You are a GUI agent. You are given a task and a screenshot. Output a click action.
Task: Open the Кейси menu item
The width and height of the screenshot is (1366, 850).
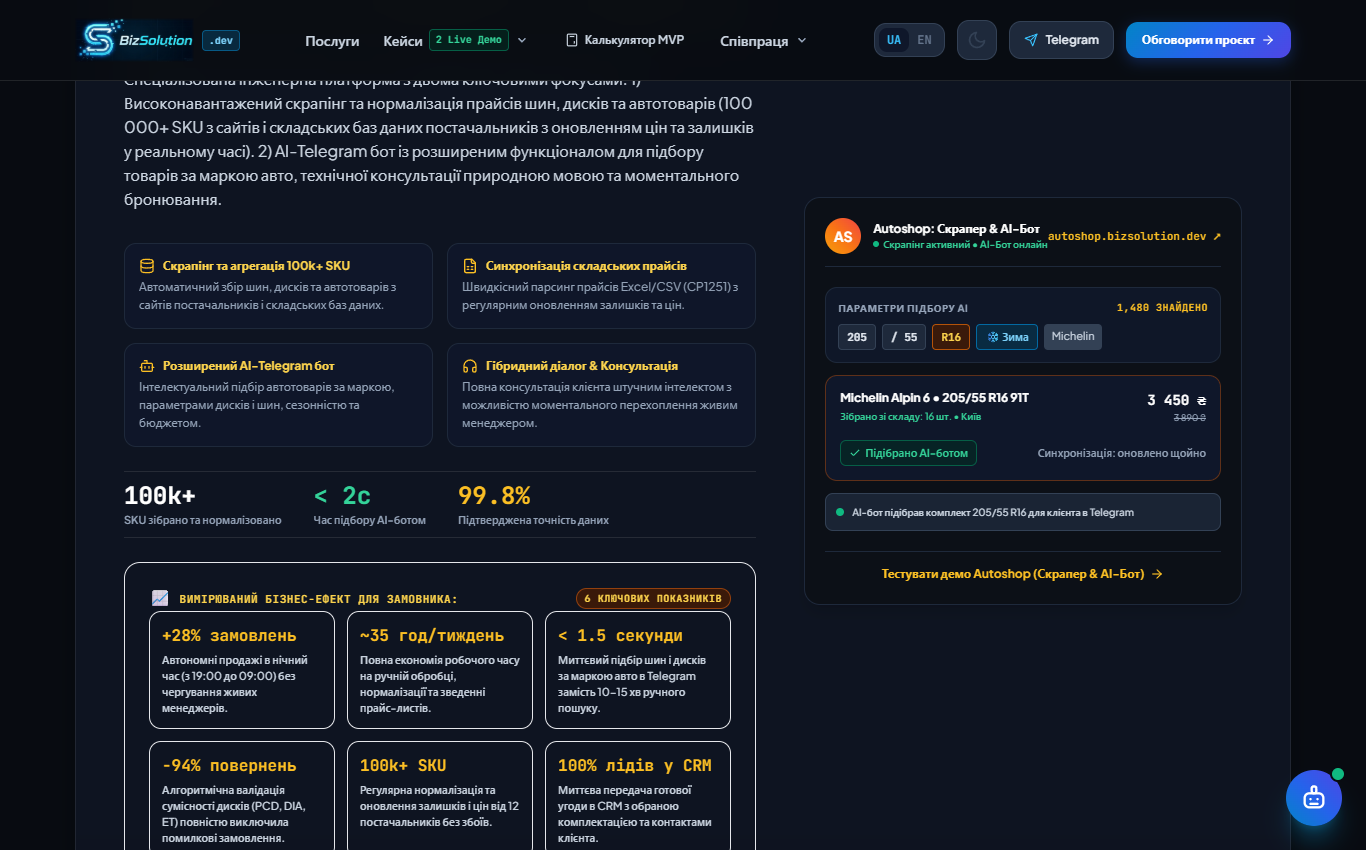click(403, 41)
